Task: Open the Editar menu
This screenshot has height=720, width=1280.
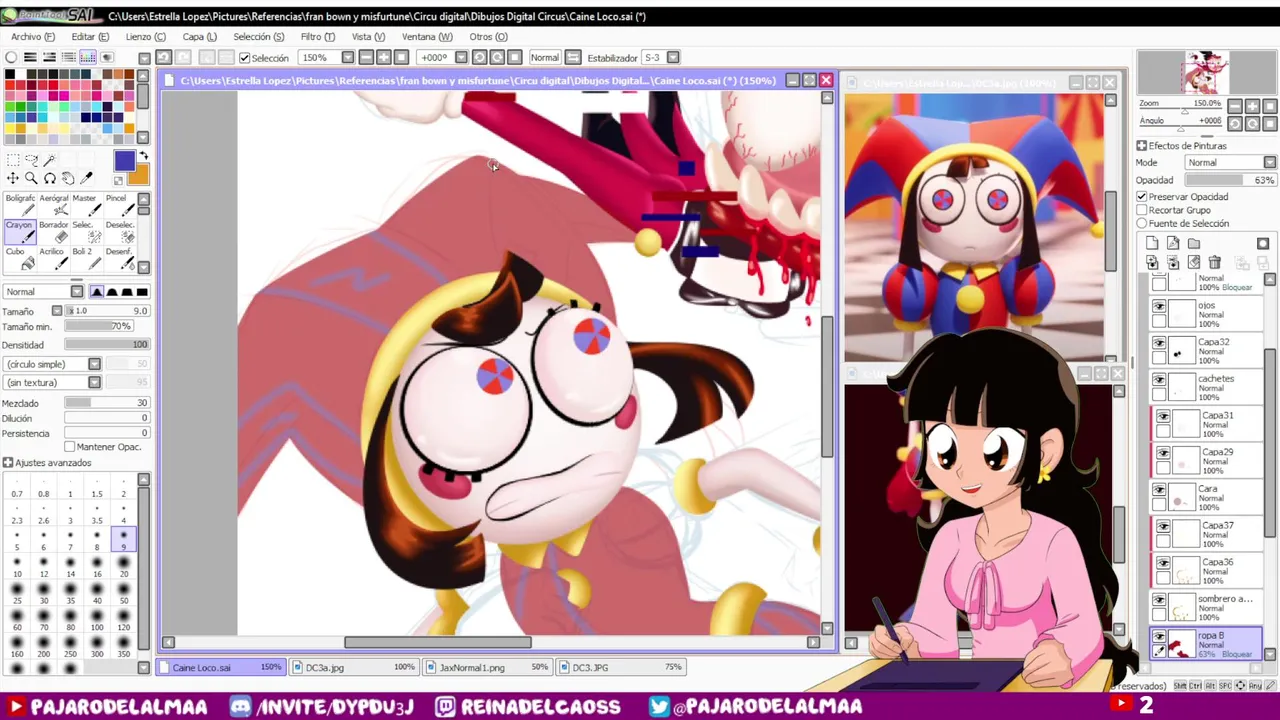Action: (90, 37)
